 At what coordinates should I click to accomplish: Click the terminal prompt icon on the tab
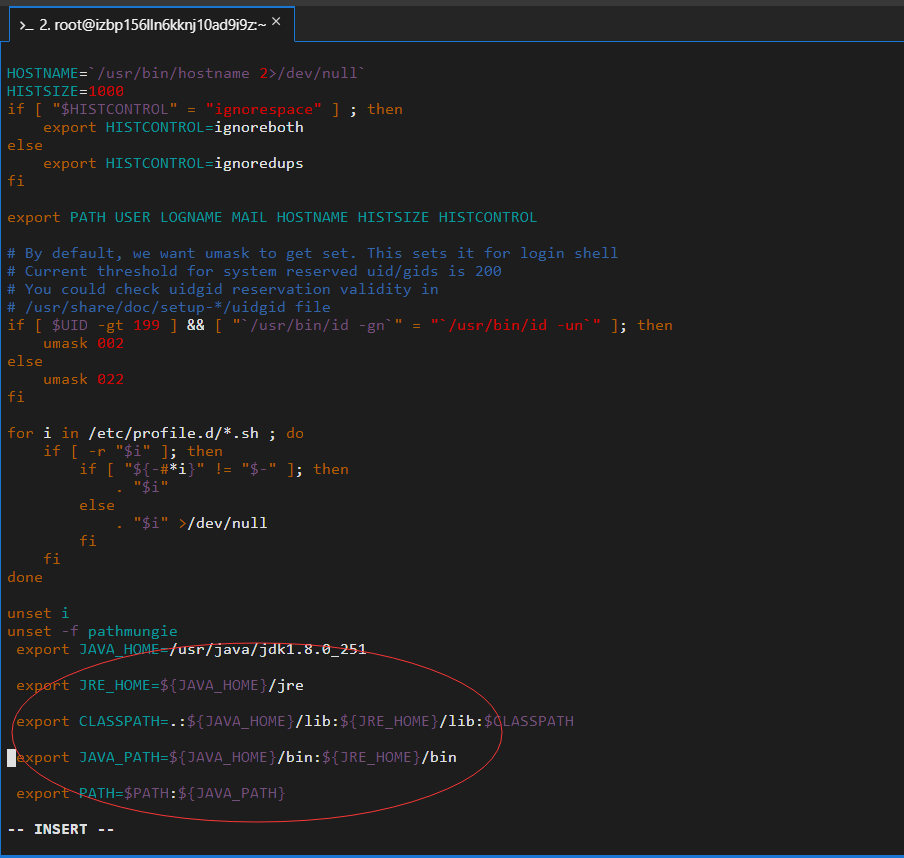[26, 25]
